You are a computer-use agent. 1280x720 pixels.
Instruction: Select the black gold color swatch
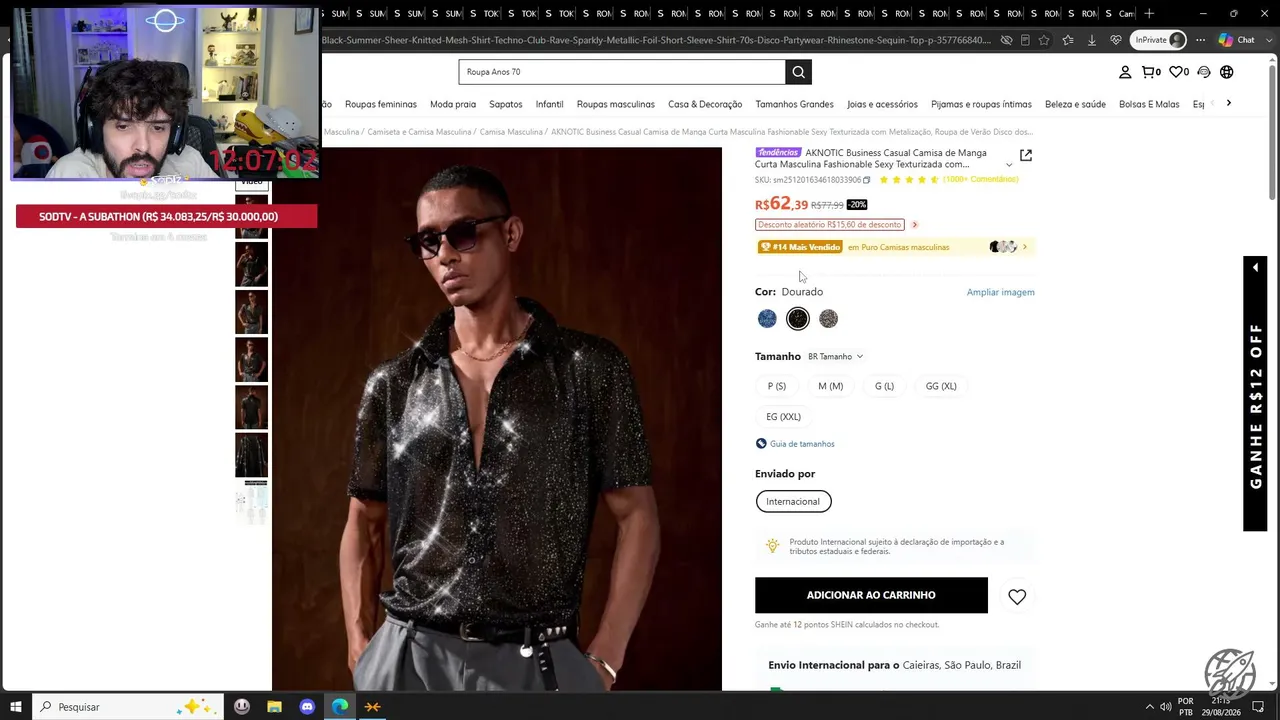[x=798, y=319]
